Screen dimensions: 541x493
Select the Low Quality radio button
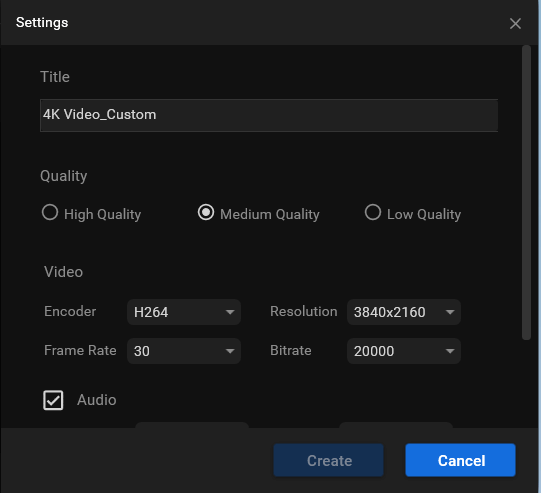[x=373, y=212]
